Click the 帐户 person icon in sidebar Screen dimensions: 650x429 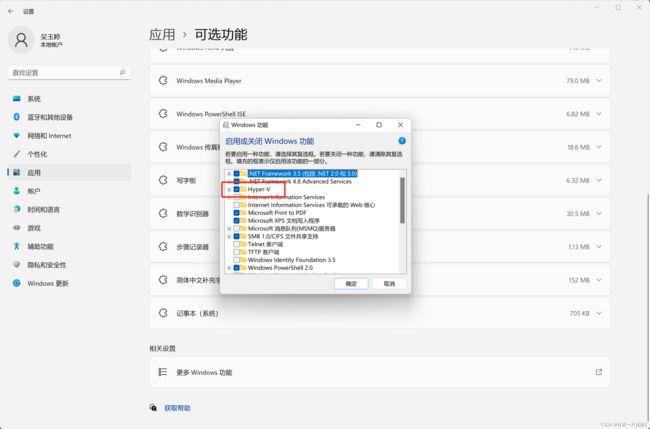coord(17,191)
